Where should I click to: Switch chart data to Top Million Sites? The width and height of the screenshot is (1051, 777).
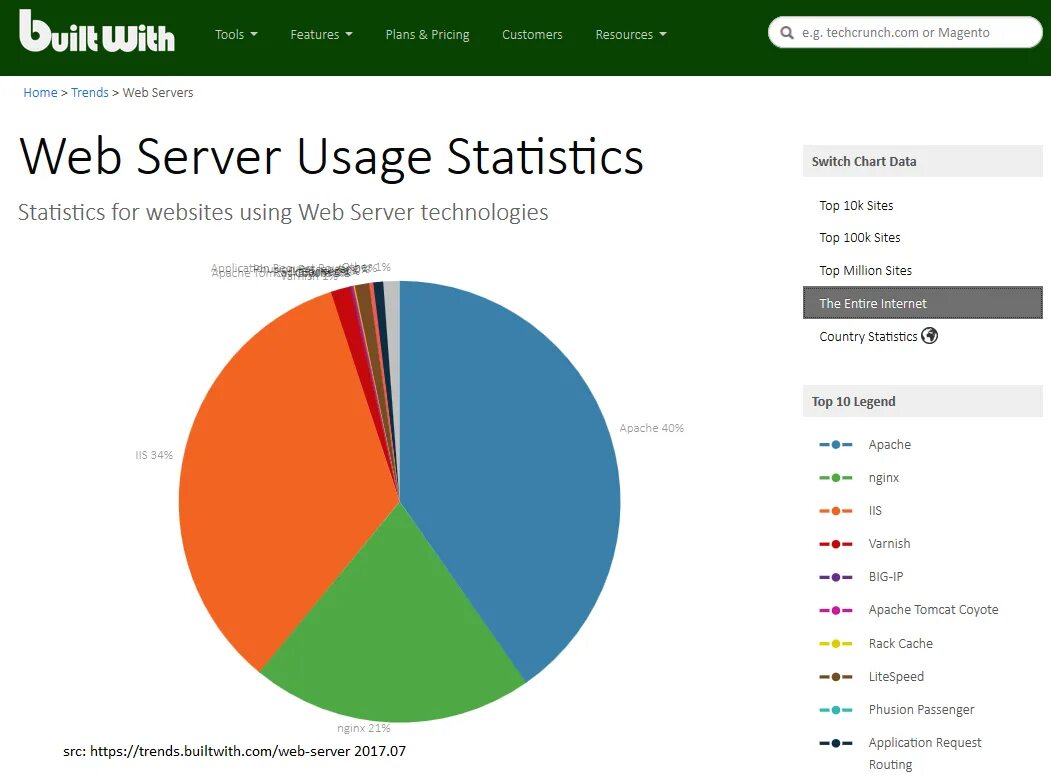pos(865,270)
